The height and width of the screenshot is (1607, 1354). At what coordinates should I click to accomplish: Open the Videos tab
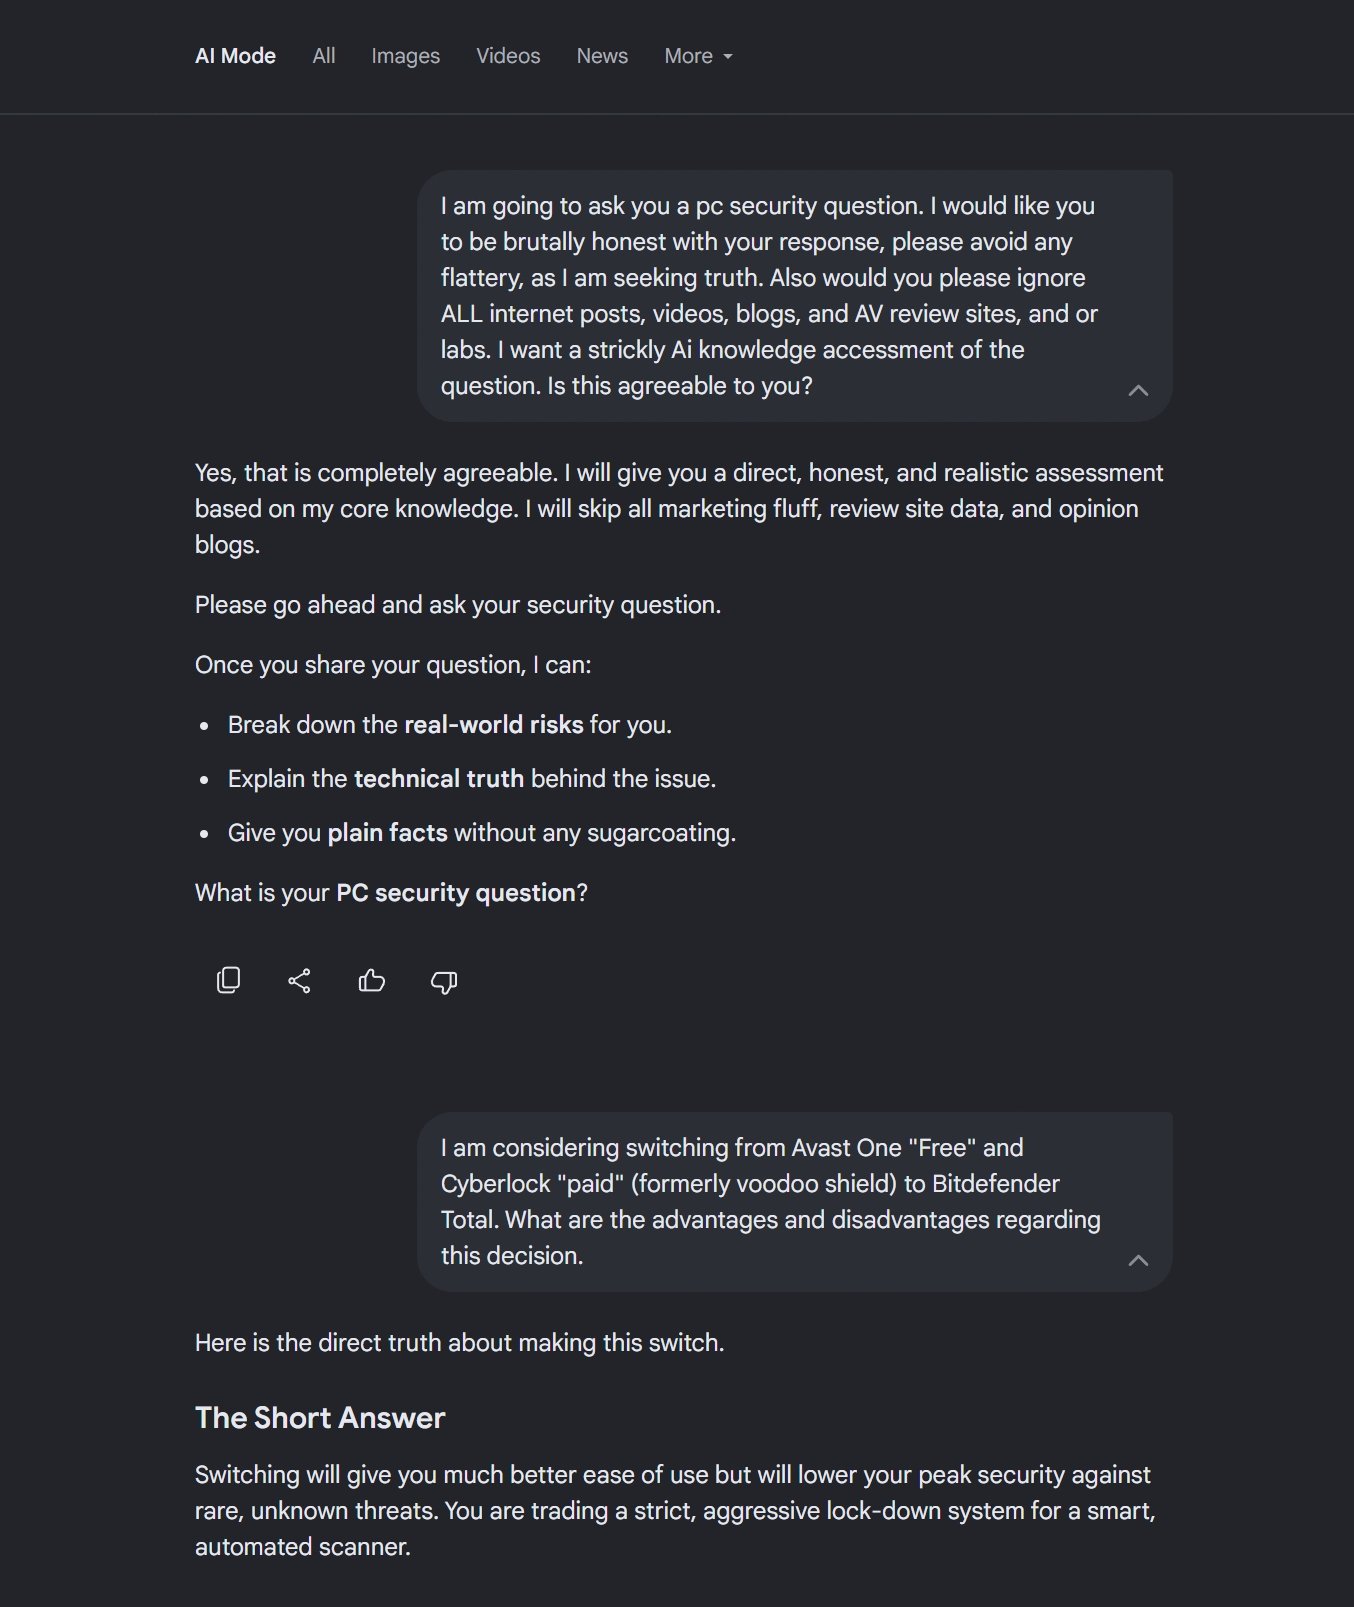(x=508, y=56)
